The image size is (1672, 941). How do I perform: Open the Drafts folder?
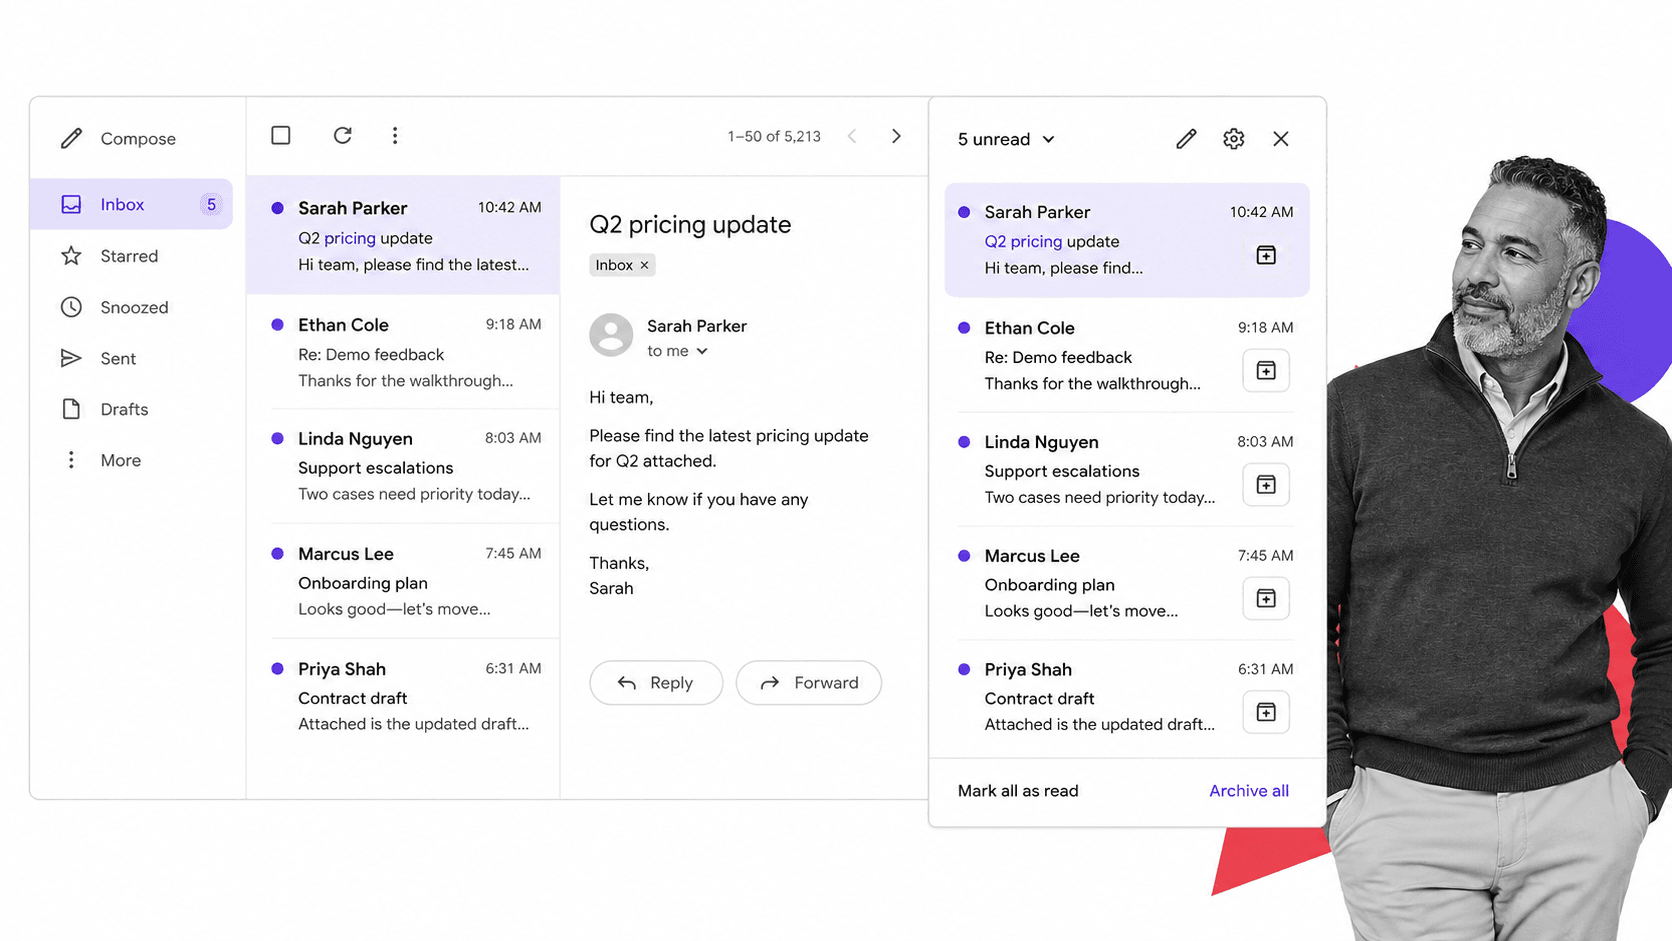point(131,409)
